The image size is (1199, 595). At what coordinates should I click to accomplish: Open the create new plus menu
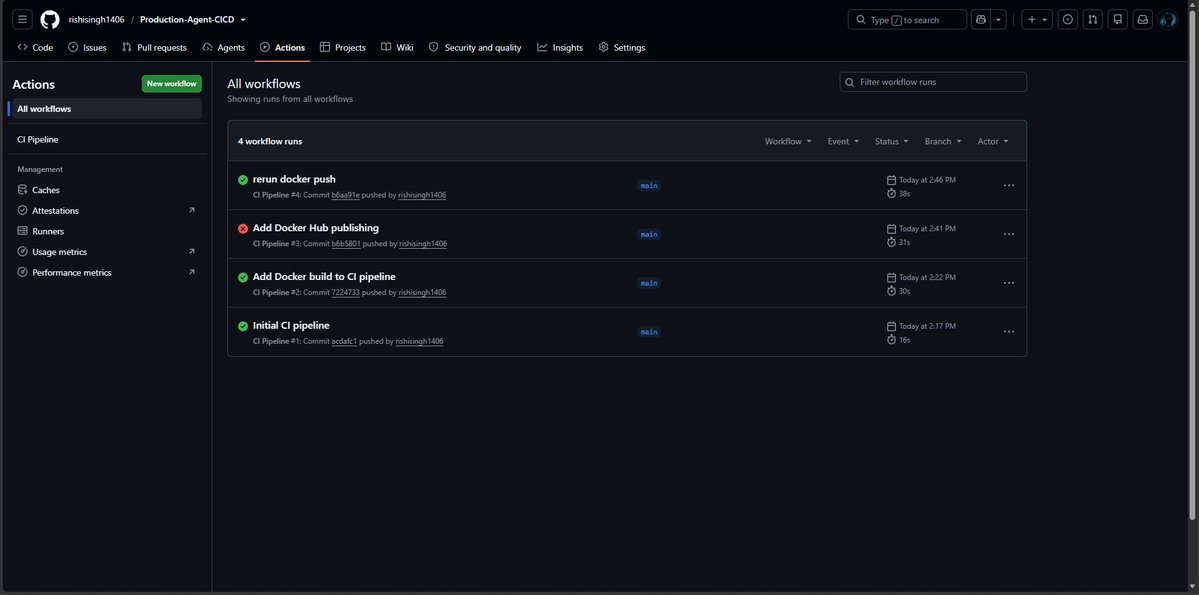(1037, 19)
